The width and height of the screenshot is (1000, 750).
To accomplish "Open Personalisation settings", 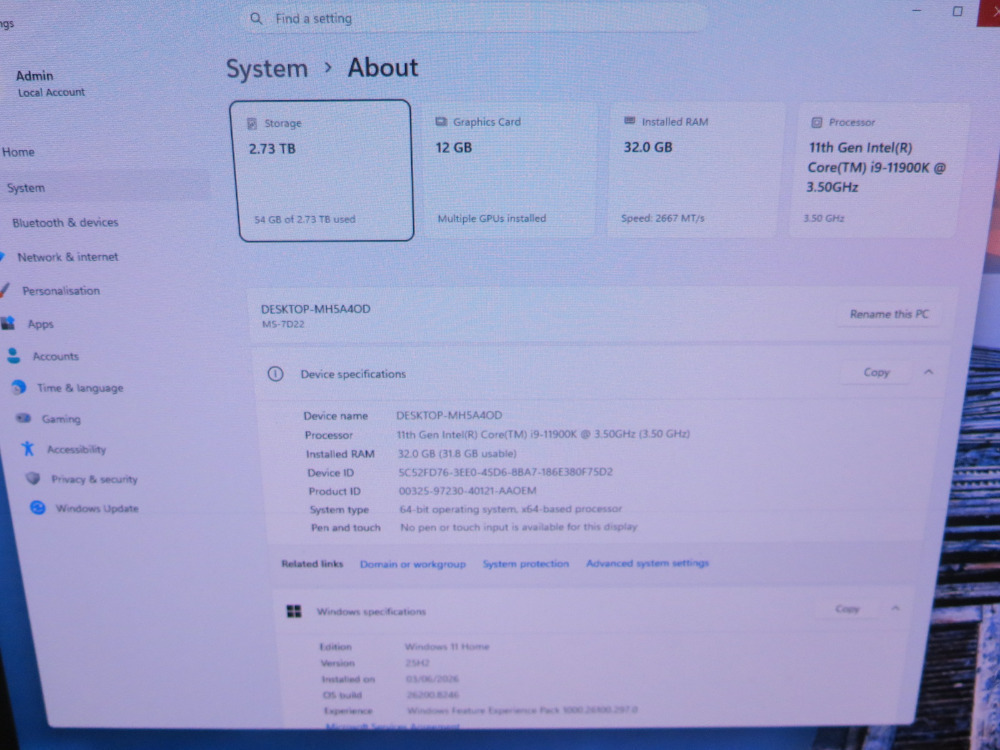I will tap(61, 290).
